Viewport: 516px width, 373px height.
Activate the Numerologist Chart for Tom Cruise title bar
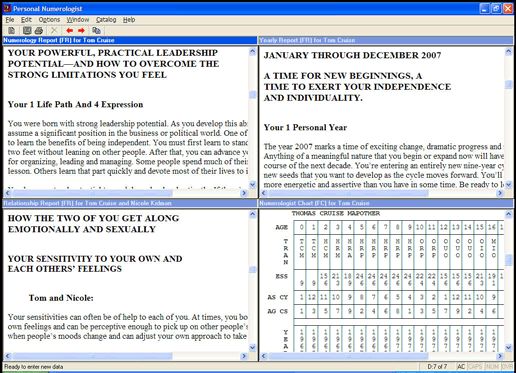(386, 203)
